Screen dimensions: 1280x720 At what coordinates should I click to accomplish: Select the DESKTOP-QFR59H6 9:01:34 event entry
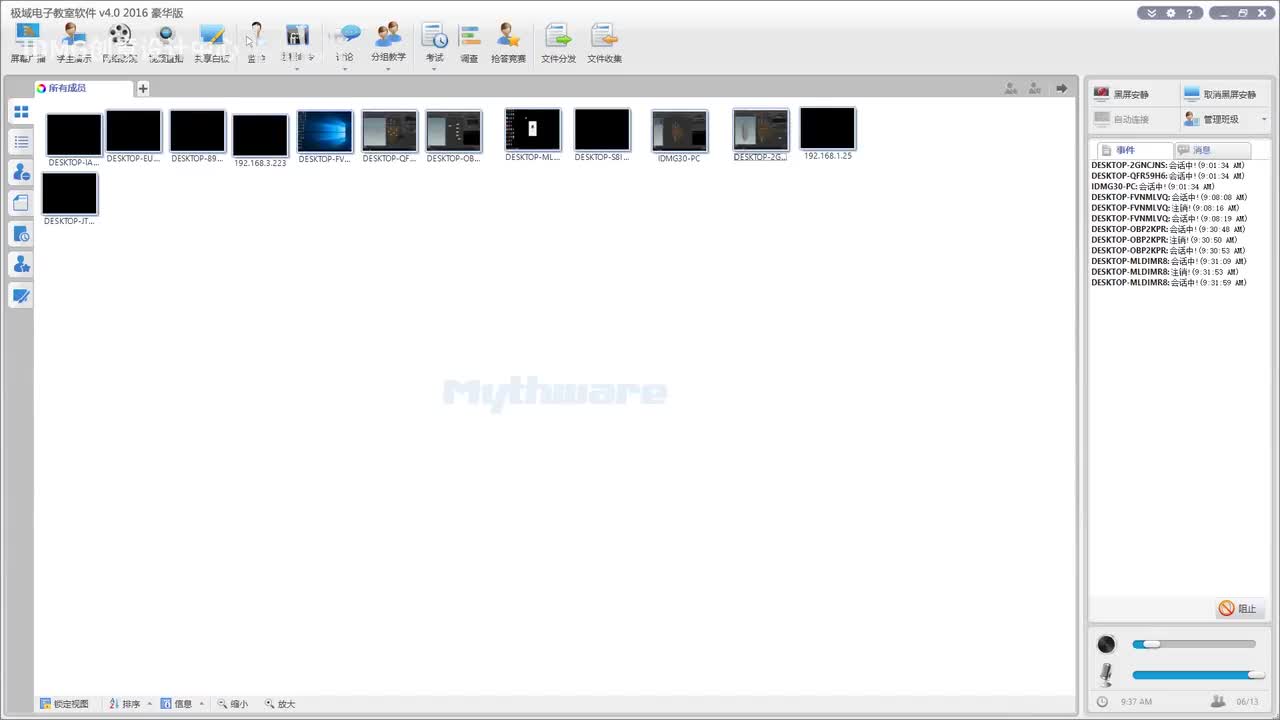click(x=1168, y=176)
